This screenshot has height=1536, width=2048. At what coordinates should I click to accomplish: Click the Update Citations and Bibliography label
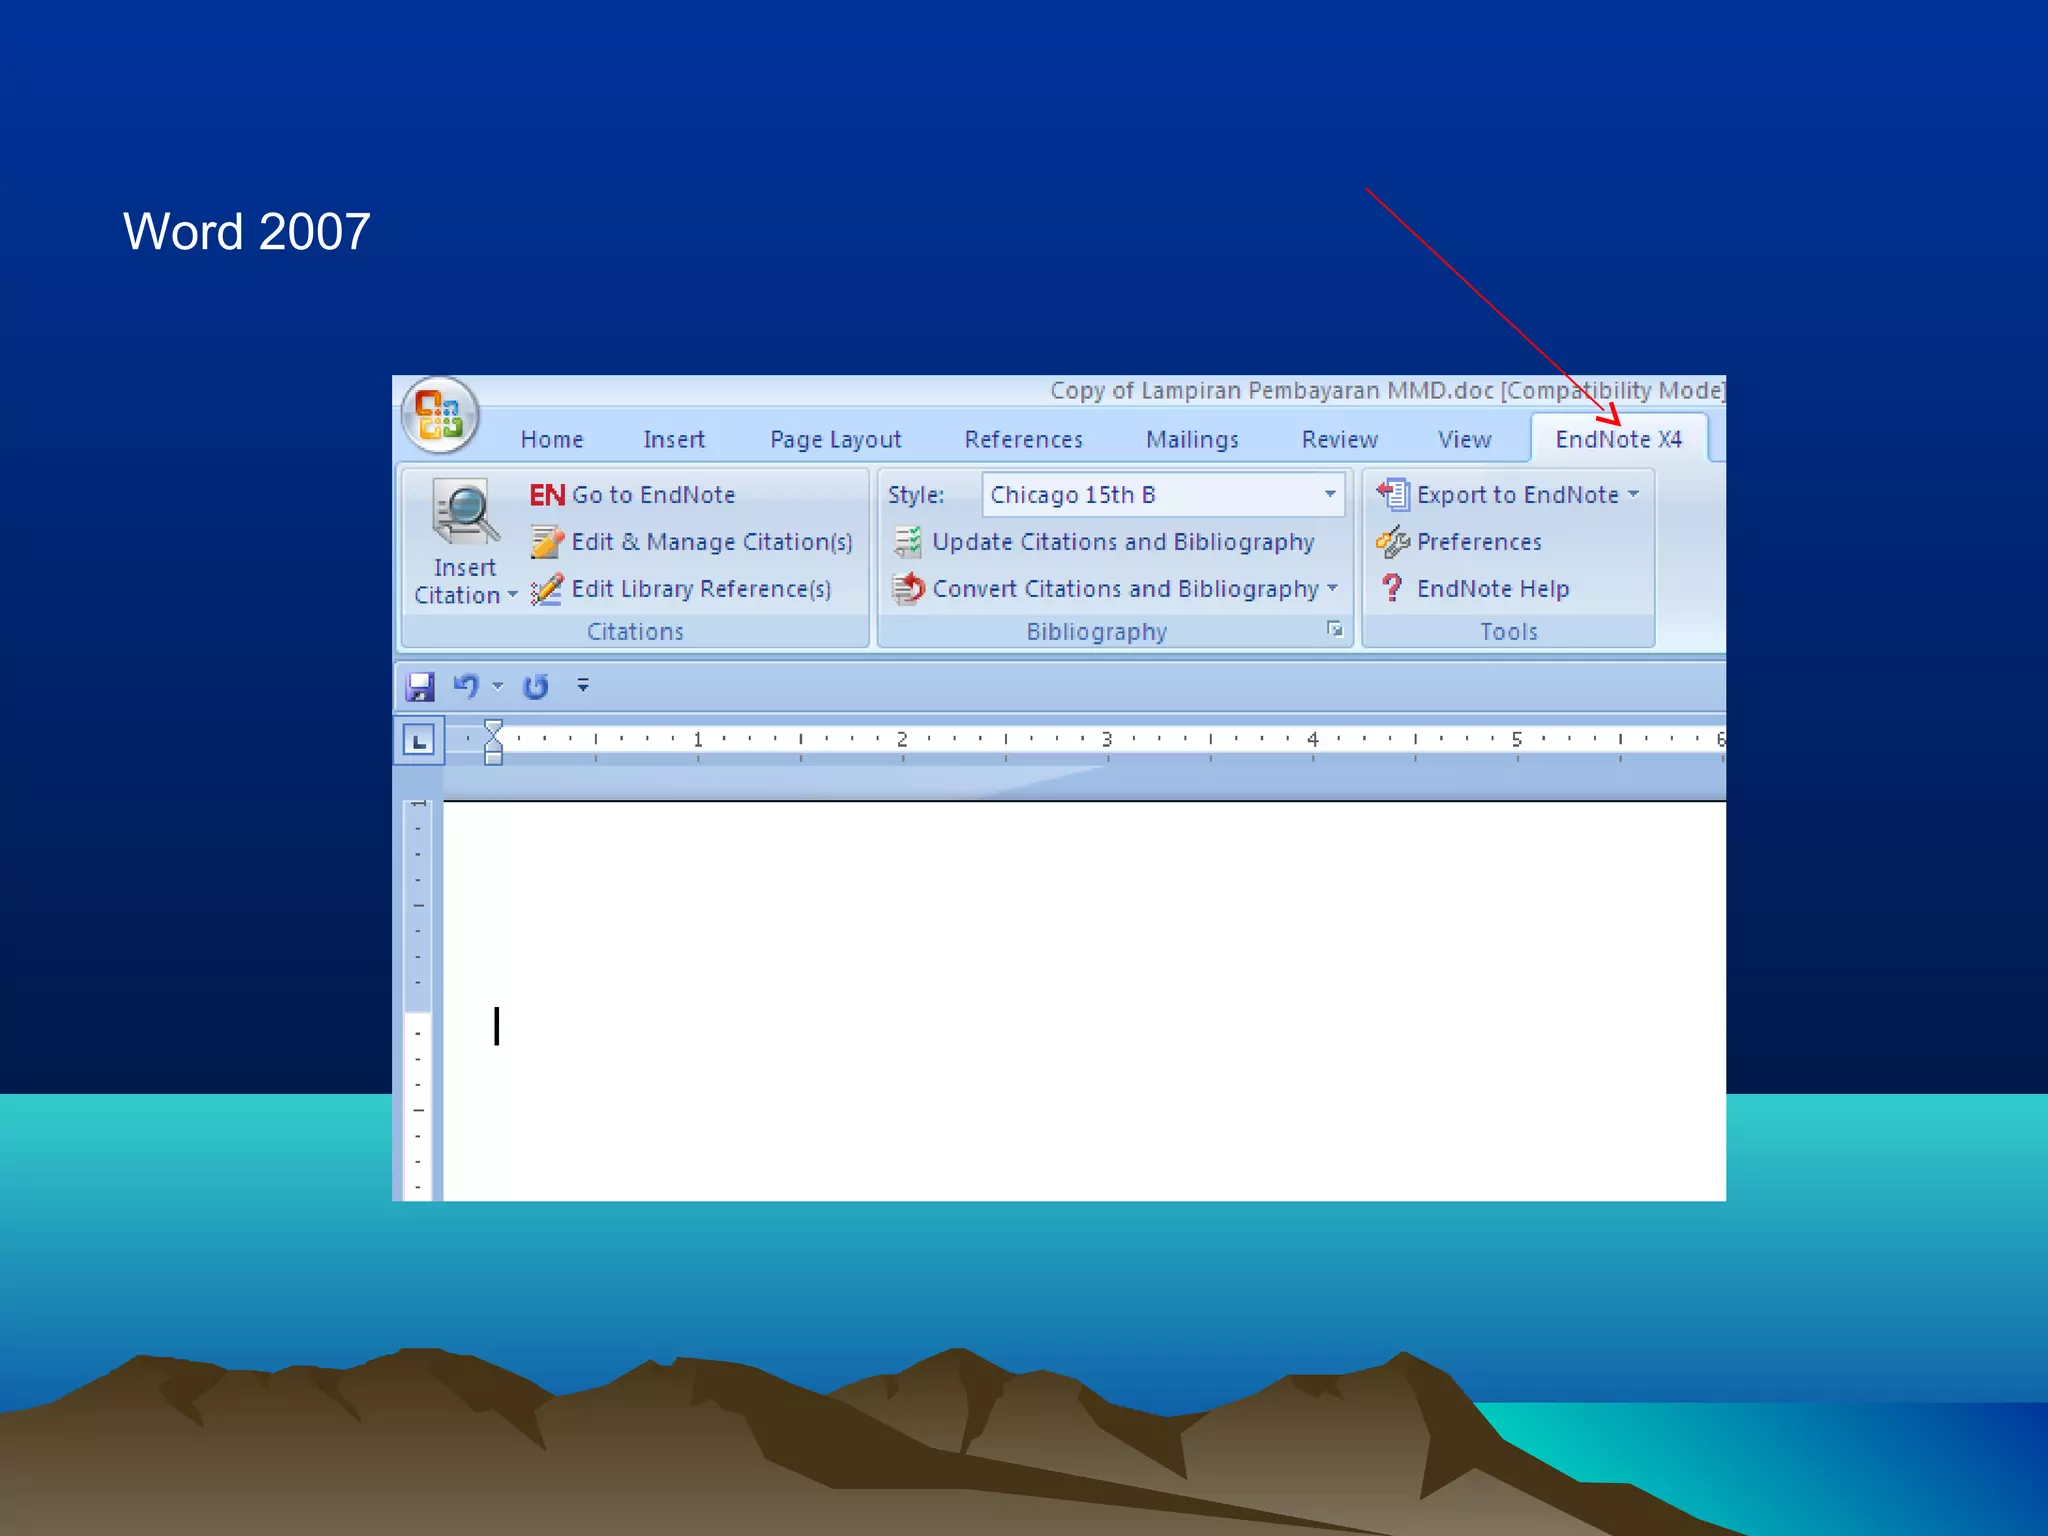coord(1123,542)
